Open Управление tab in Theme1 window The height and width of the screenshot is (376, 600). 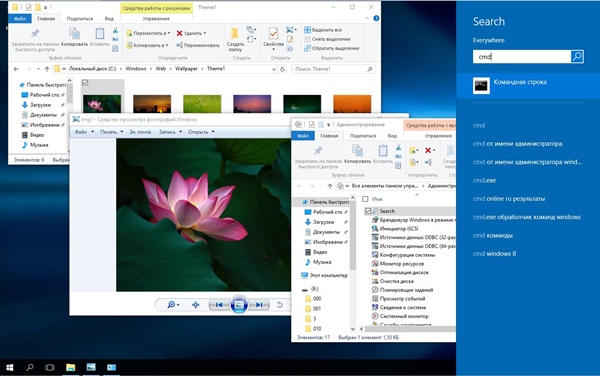point(156,18)
